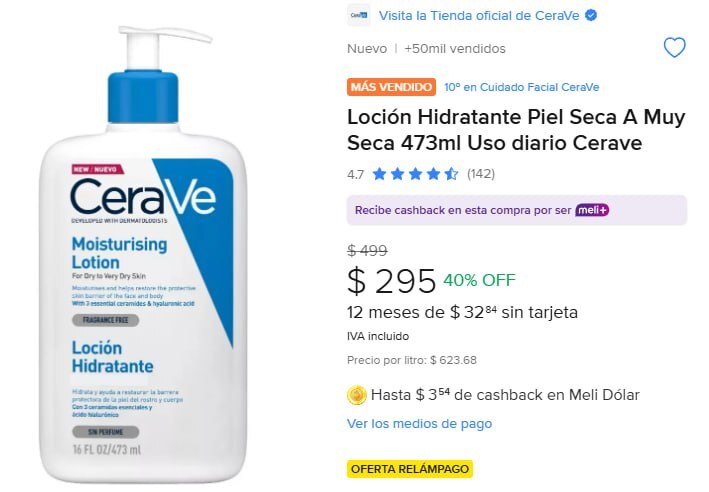The image size is (709, 492).
Task: Click the 4.7 rating number
Action: 355,175
